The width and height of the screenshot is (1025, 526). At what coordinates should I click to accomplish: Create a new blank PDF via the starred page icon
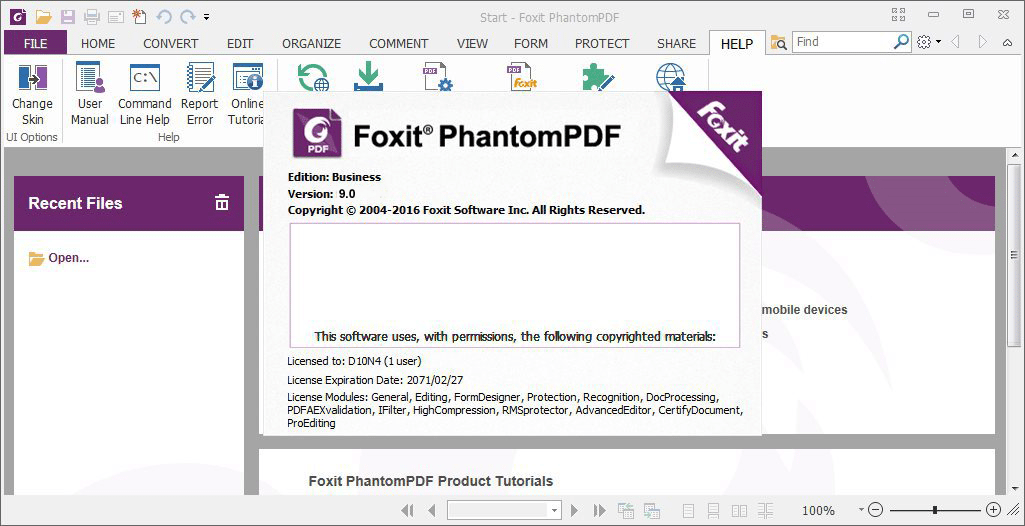tap(139, 16)
